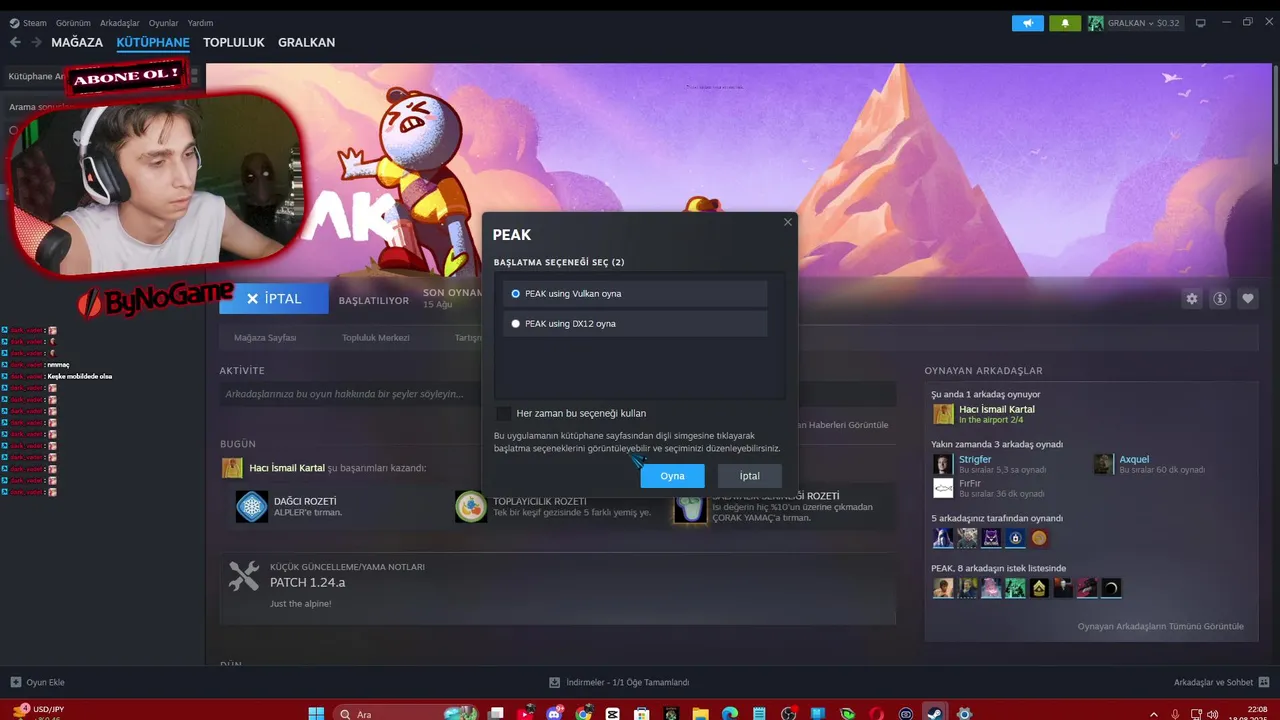Switch to the KÜTÜPHANE section
The image size is (1280, 720).
click(153, 42)
